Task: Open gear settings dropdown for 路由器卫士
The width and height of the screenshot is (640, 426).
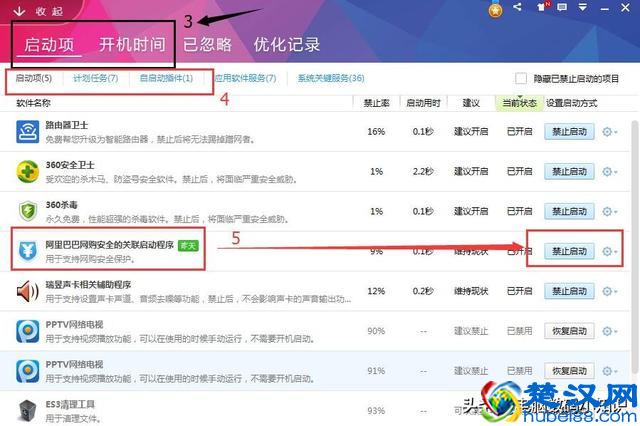Action: (610, 132)
